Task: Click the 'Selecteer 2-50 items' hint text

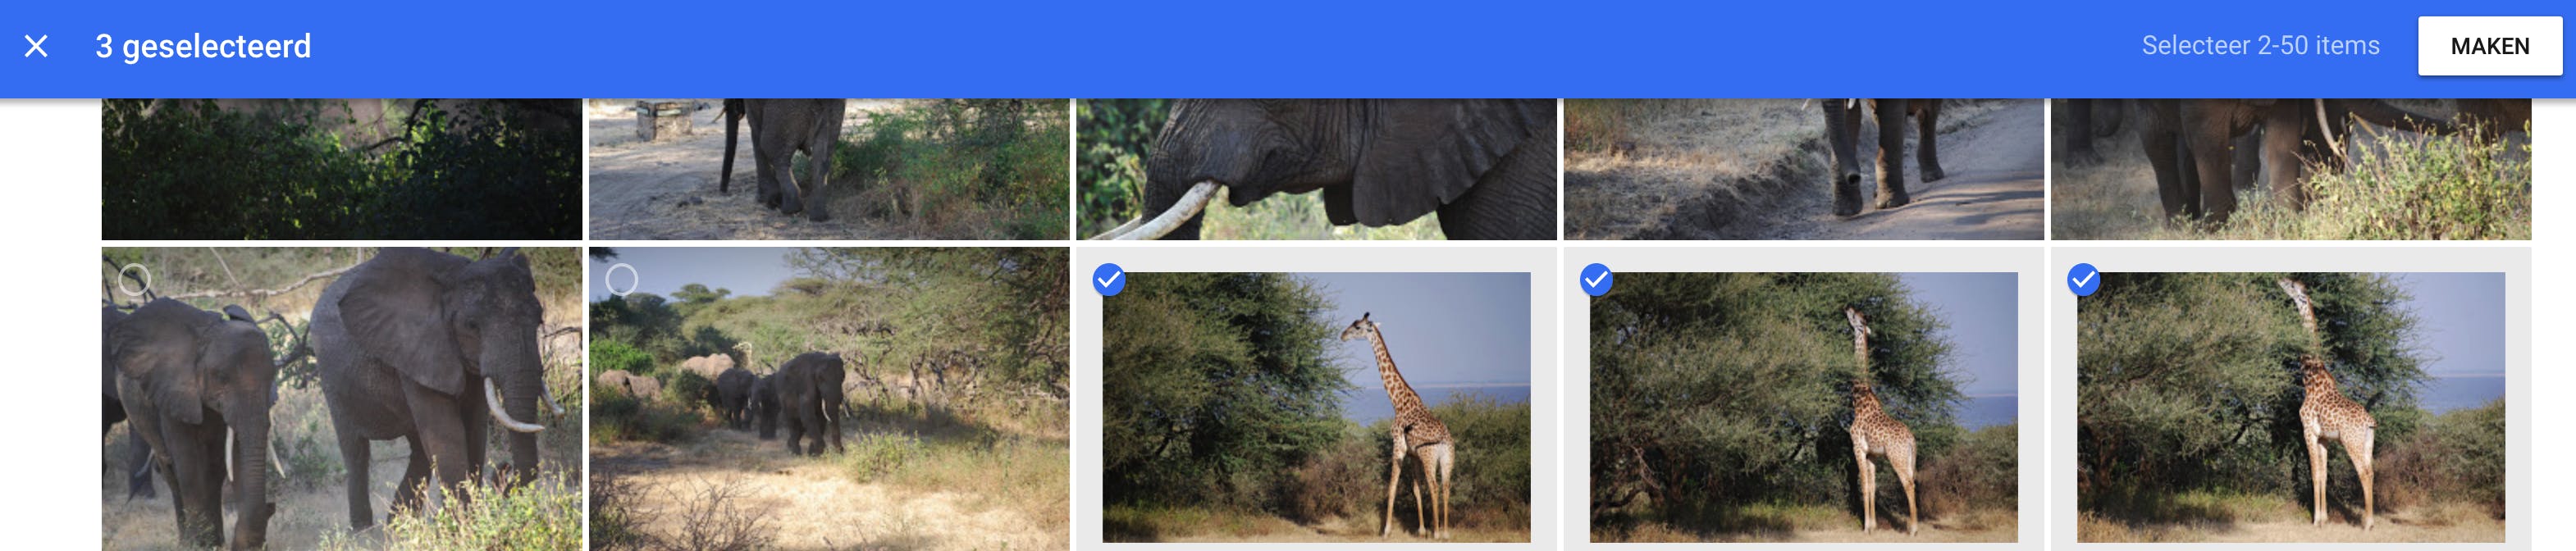Action: [x=2260, y=46]
